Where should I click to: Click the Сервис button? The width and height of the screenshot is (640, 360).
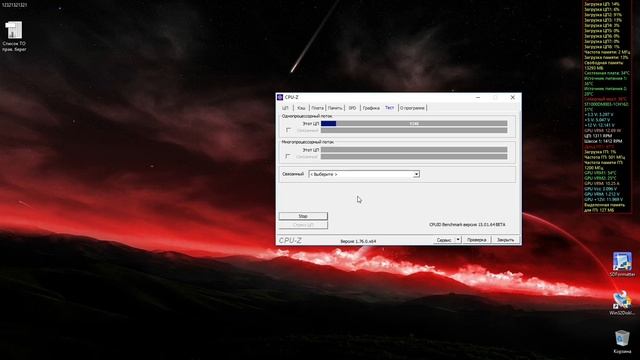tap(444, 240)
